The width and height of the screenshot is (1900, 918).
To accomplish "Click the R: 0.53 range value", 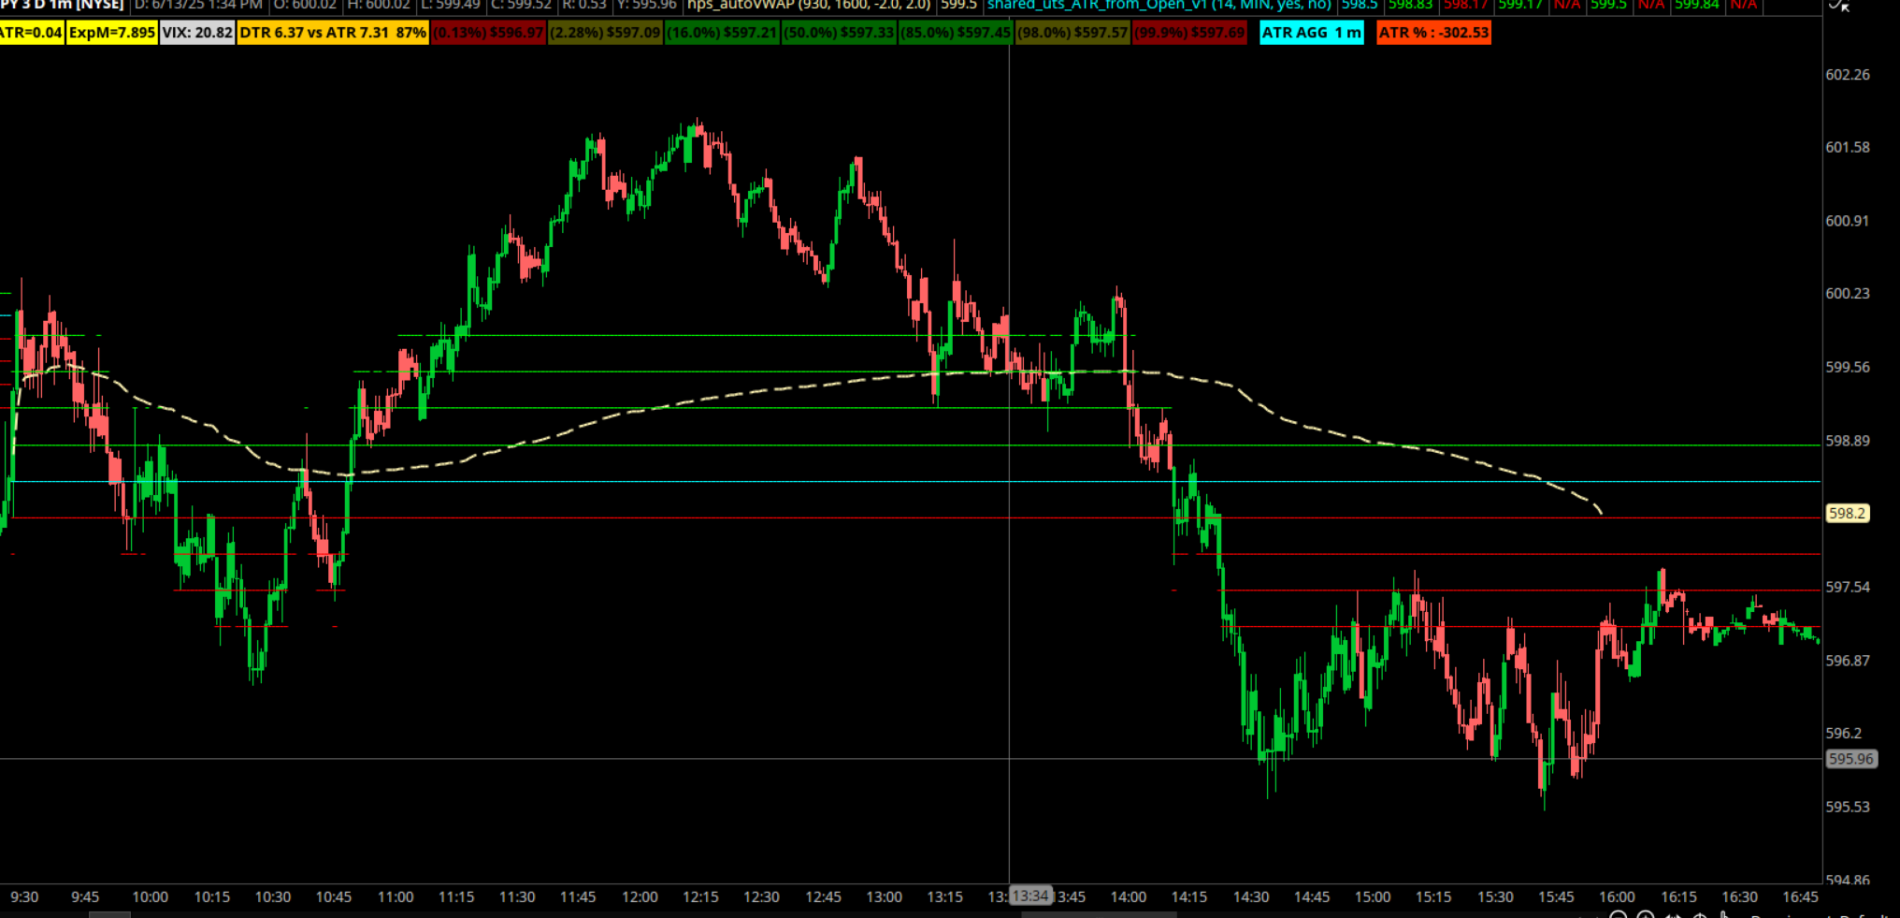I will [584, 5].
